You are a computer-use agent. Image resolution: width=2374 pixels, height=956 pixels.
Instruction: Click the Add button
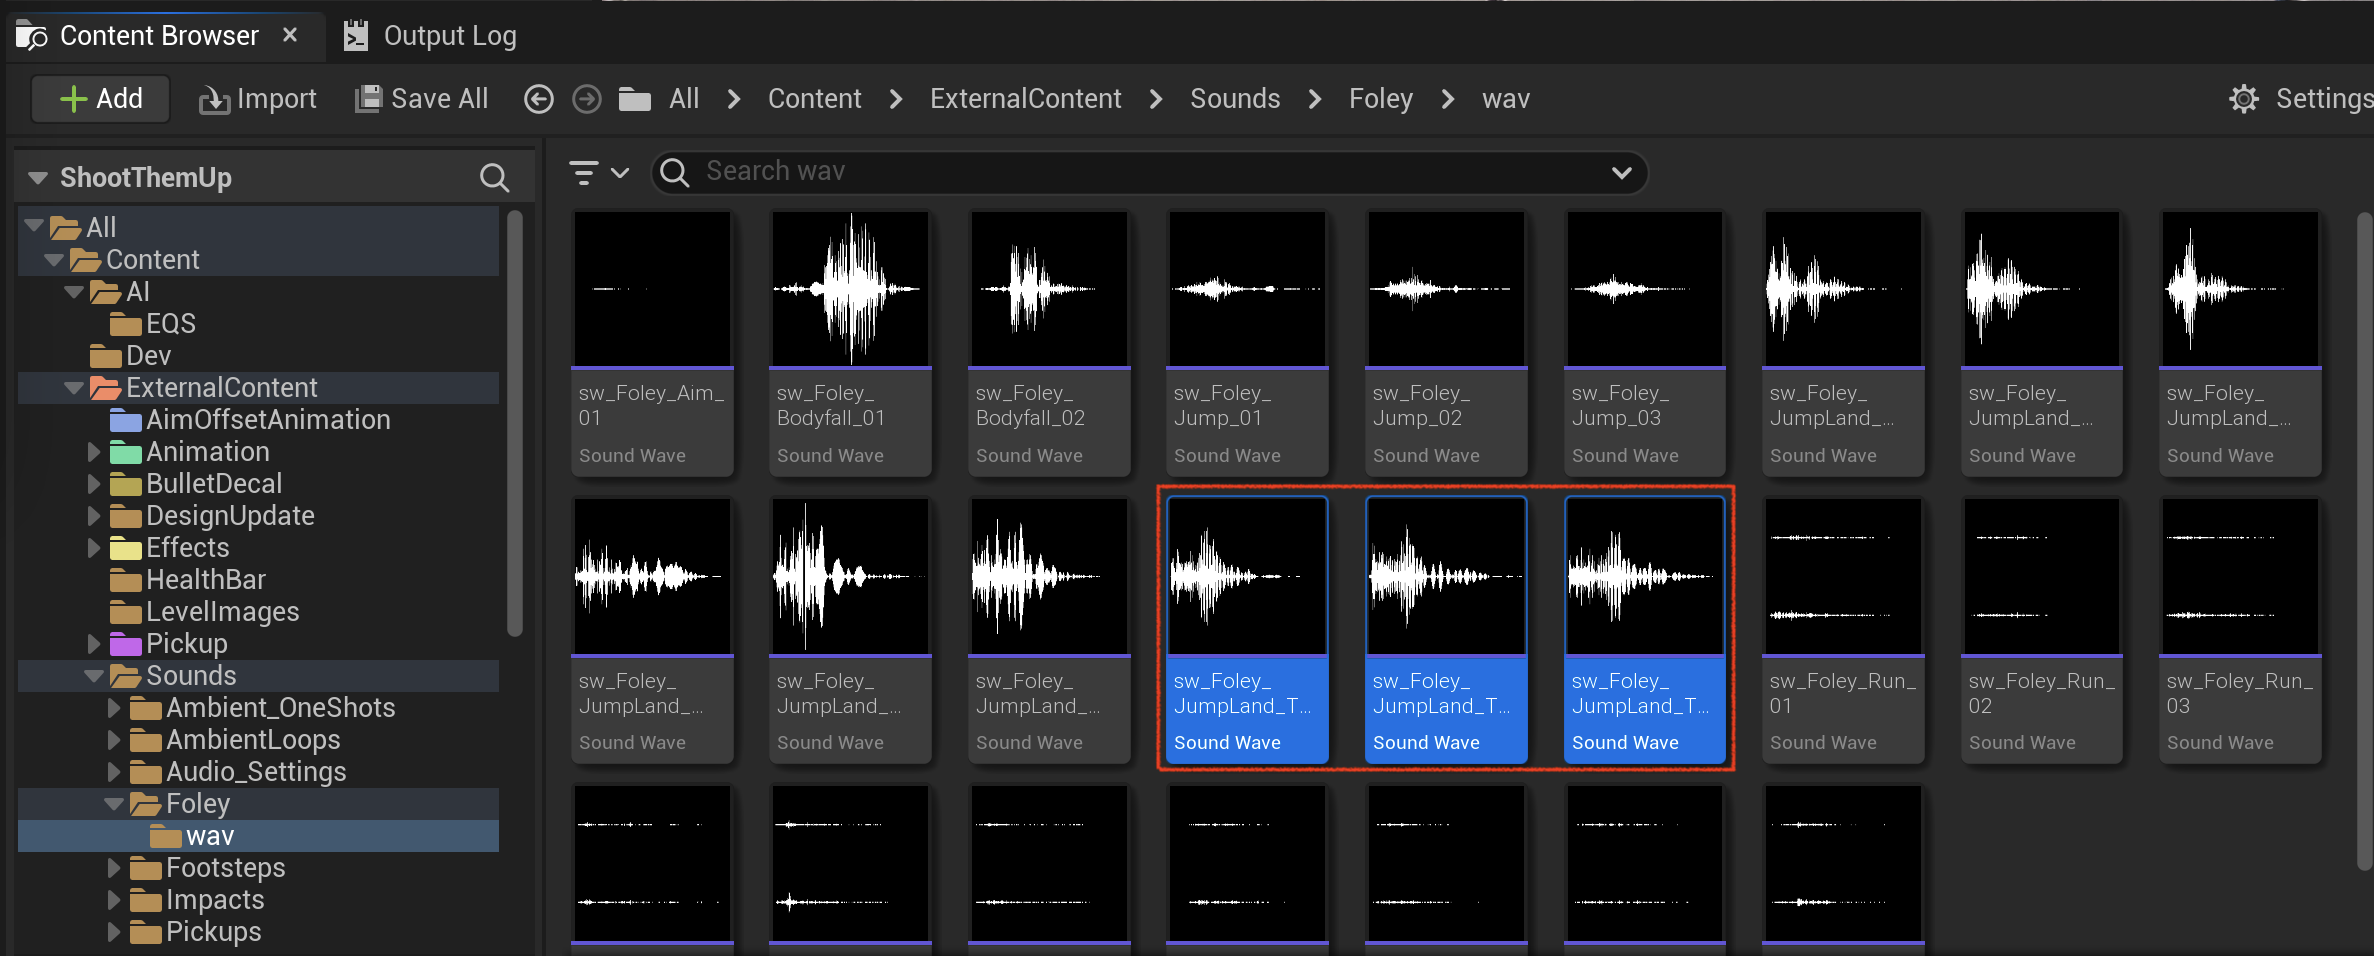click(x=101, y=99)
